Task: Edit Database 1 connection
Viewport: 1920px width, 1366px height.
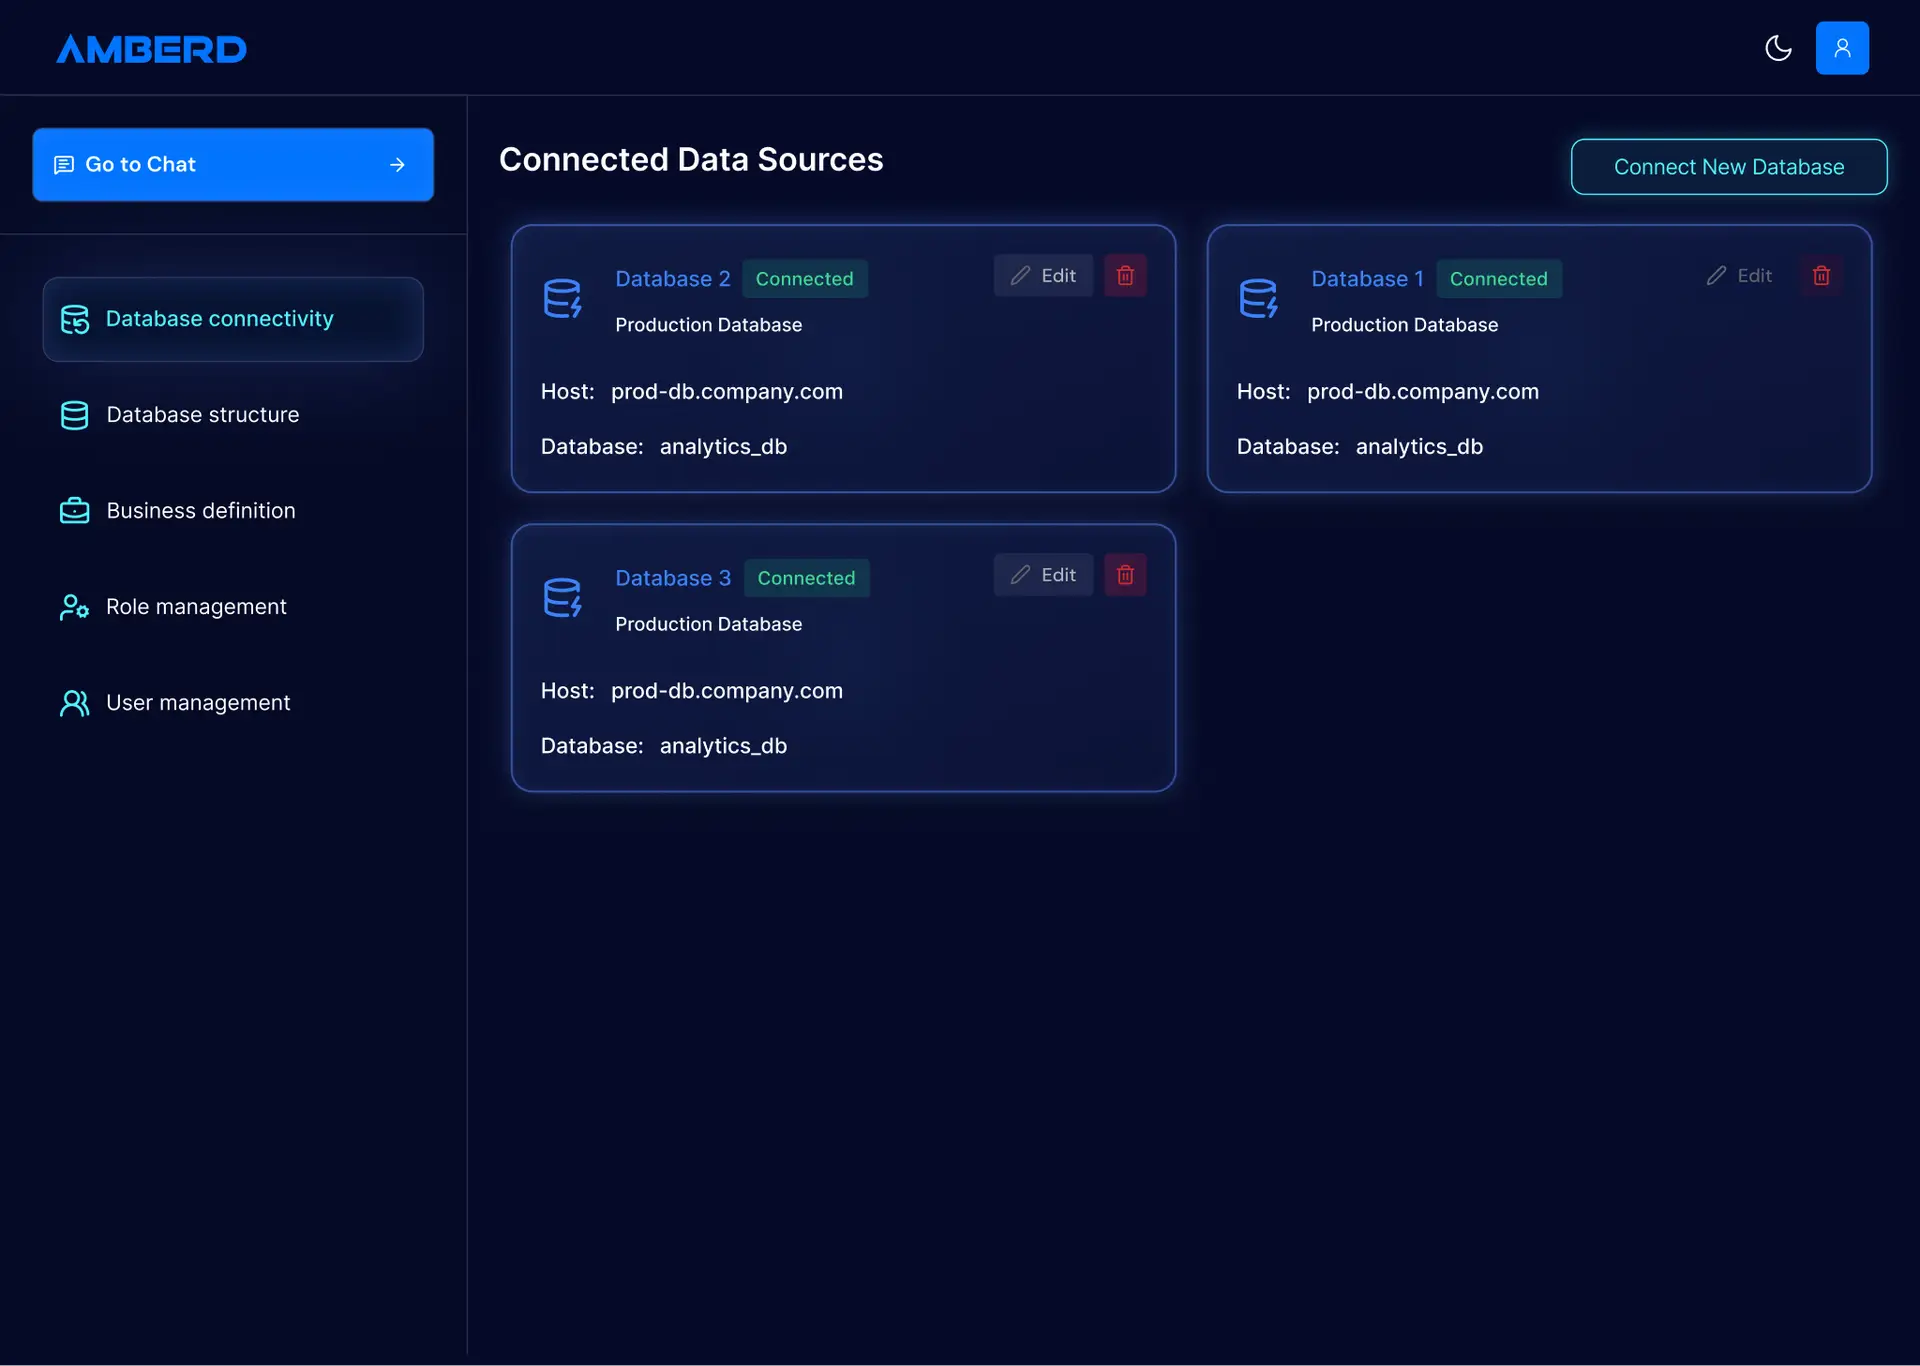Action: (x=1739, y=276)
